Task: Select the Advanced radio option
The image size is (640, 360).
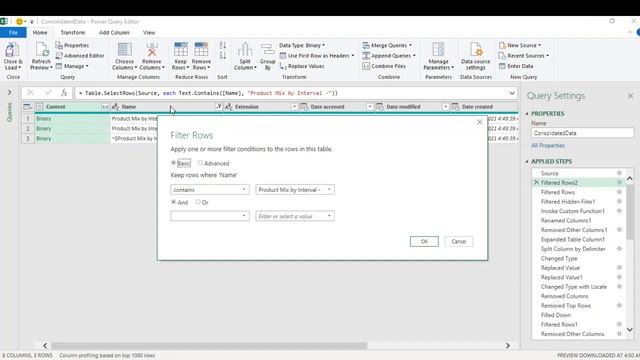Action: pyautogui.click(x=200, y=163)
